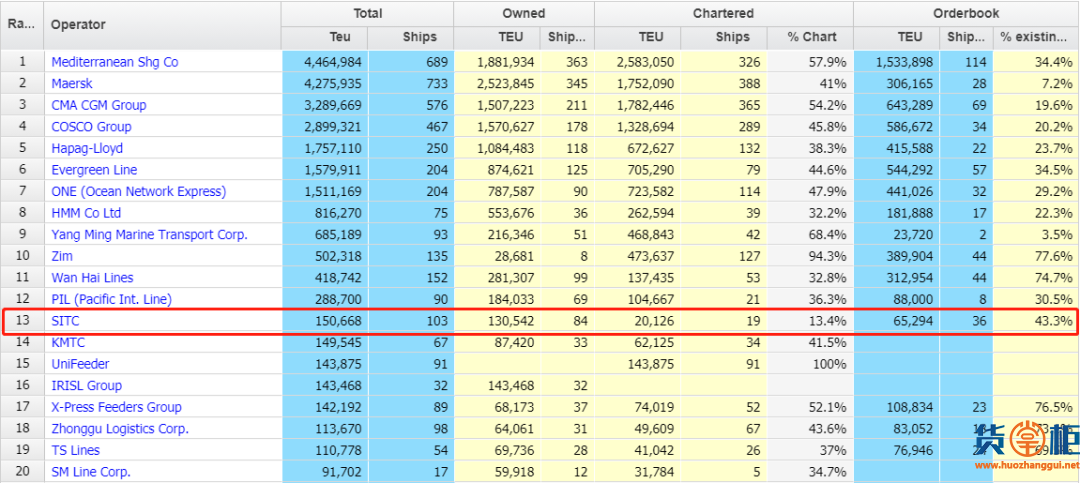Open the Zim operator link
The width and height of the screenshot is (1080, 483).
pyautogui.click(x=62, y=256)
